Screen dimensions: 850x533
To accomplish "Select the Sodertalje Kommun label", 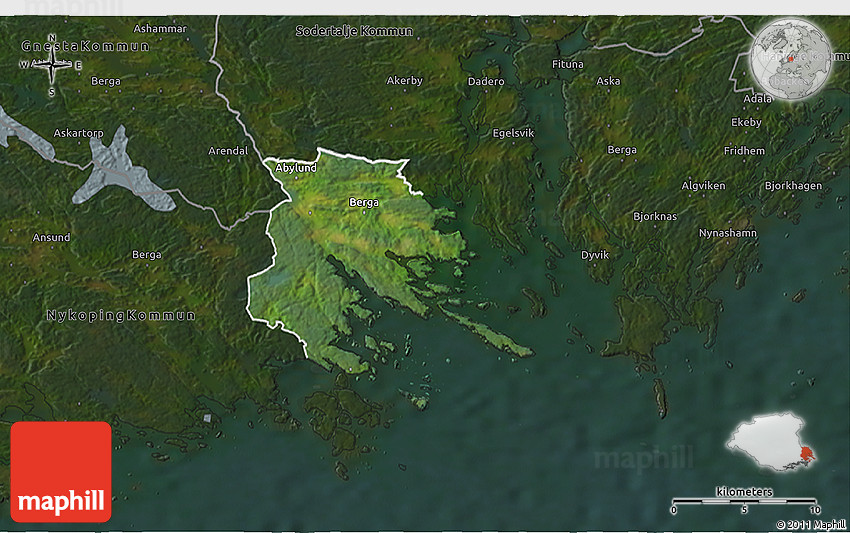I will point(354,31).
